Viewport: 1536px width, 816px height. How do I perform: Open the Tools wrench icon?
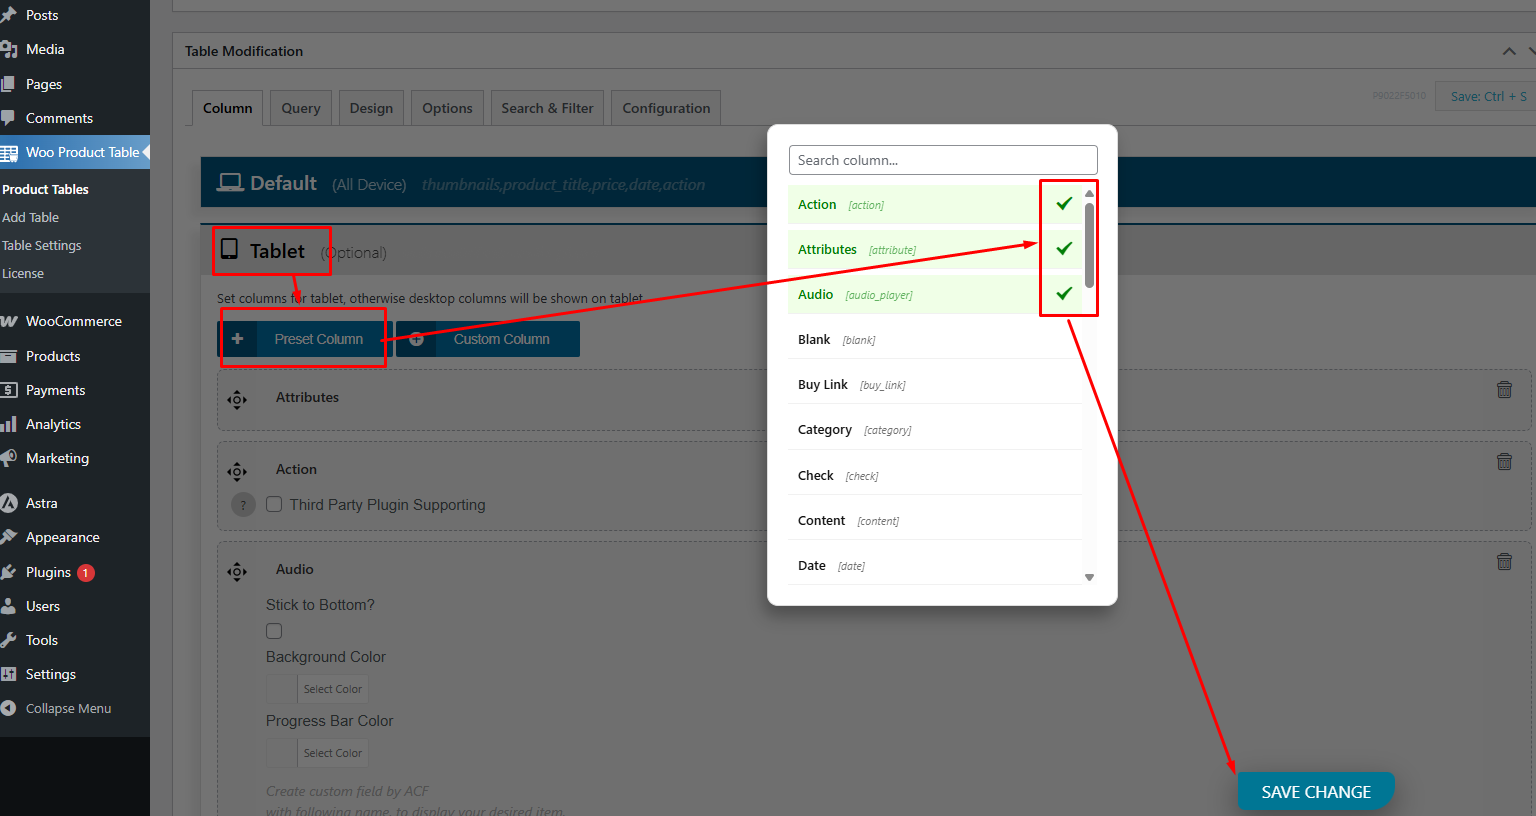(x=9, y=640)
